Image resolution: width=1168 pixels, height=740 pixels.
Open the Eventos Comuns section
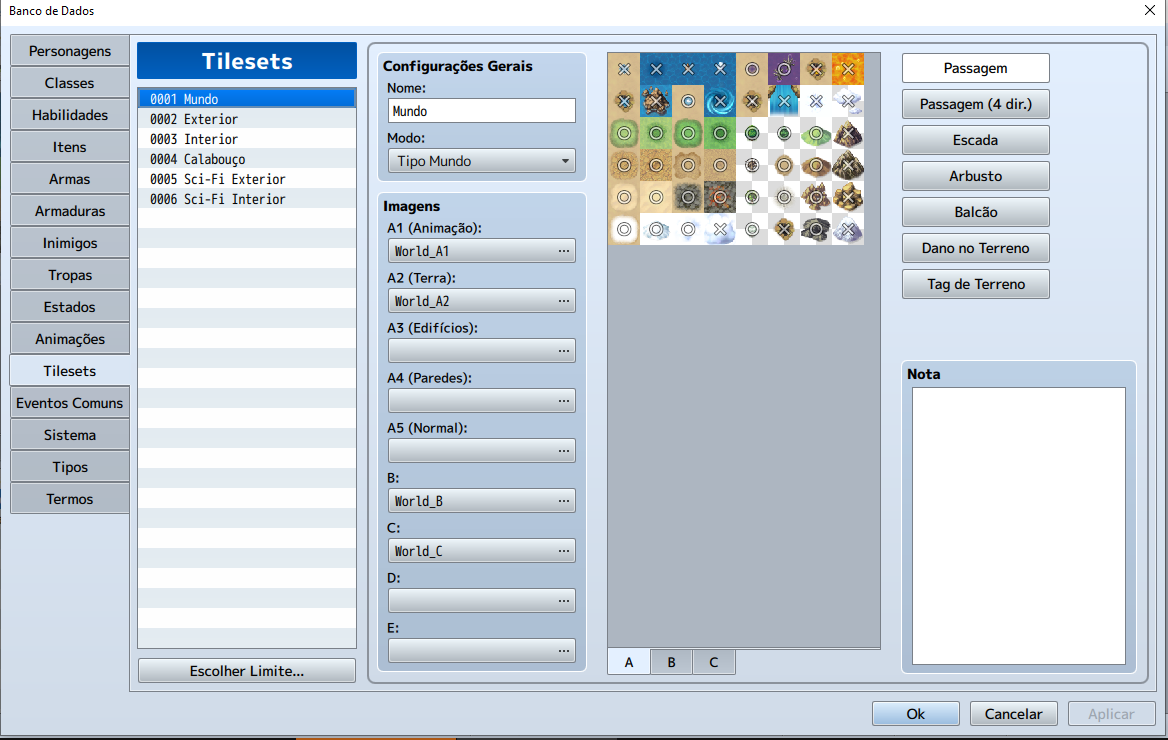point(69,402)
